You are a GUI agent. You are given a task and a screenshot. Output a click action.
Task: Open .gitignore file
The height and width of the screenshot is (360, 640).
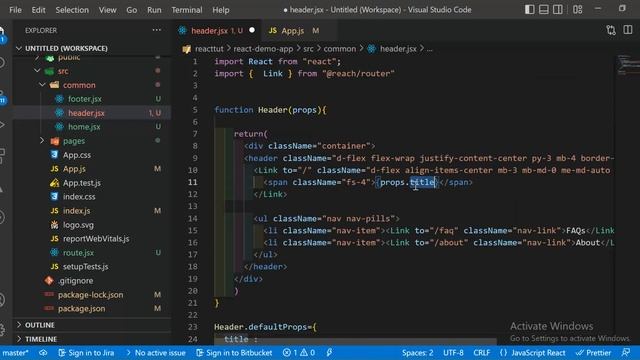pyautogui.click(x=92, y=280)
